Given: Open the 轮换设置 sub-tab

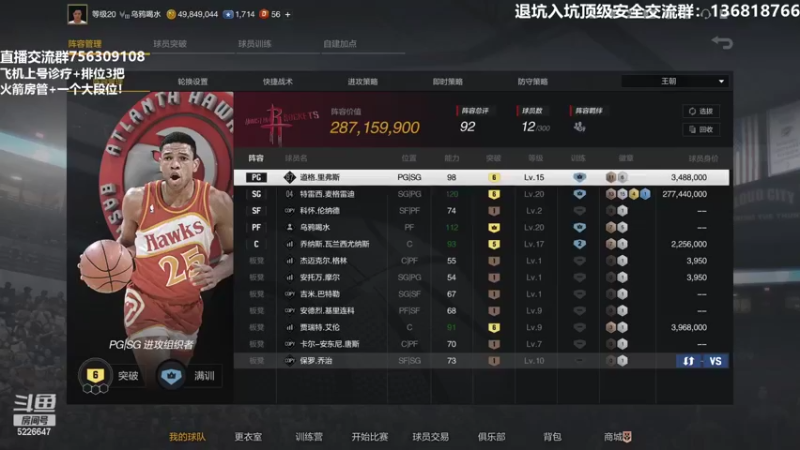Looking at the screenshot, I should pos(193,82).
